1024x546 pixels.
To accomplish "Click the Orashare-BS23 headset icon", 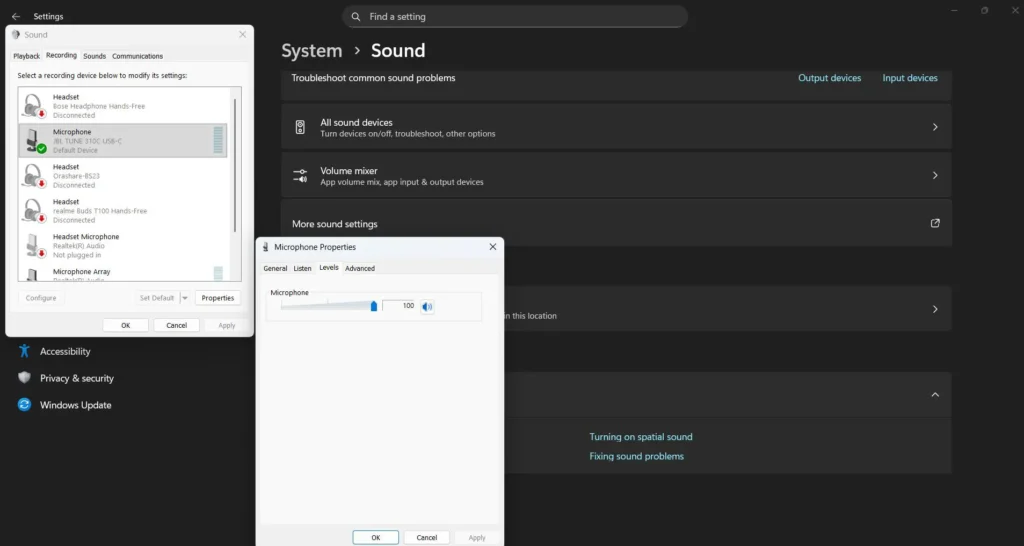I will pyautogui.click(x=33, y=176).
